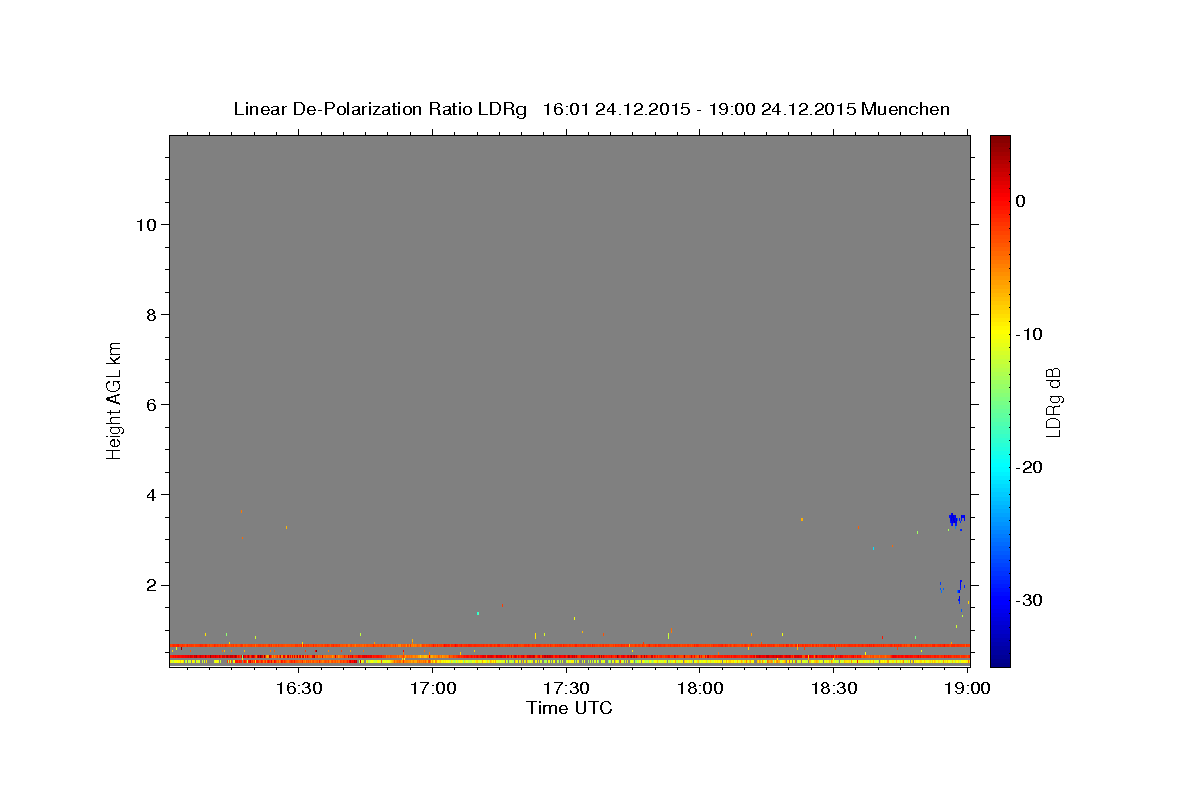This screenshot has height=800, width=1200.
Task: Click the colorbar value -30
Action: 1029,600
